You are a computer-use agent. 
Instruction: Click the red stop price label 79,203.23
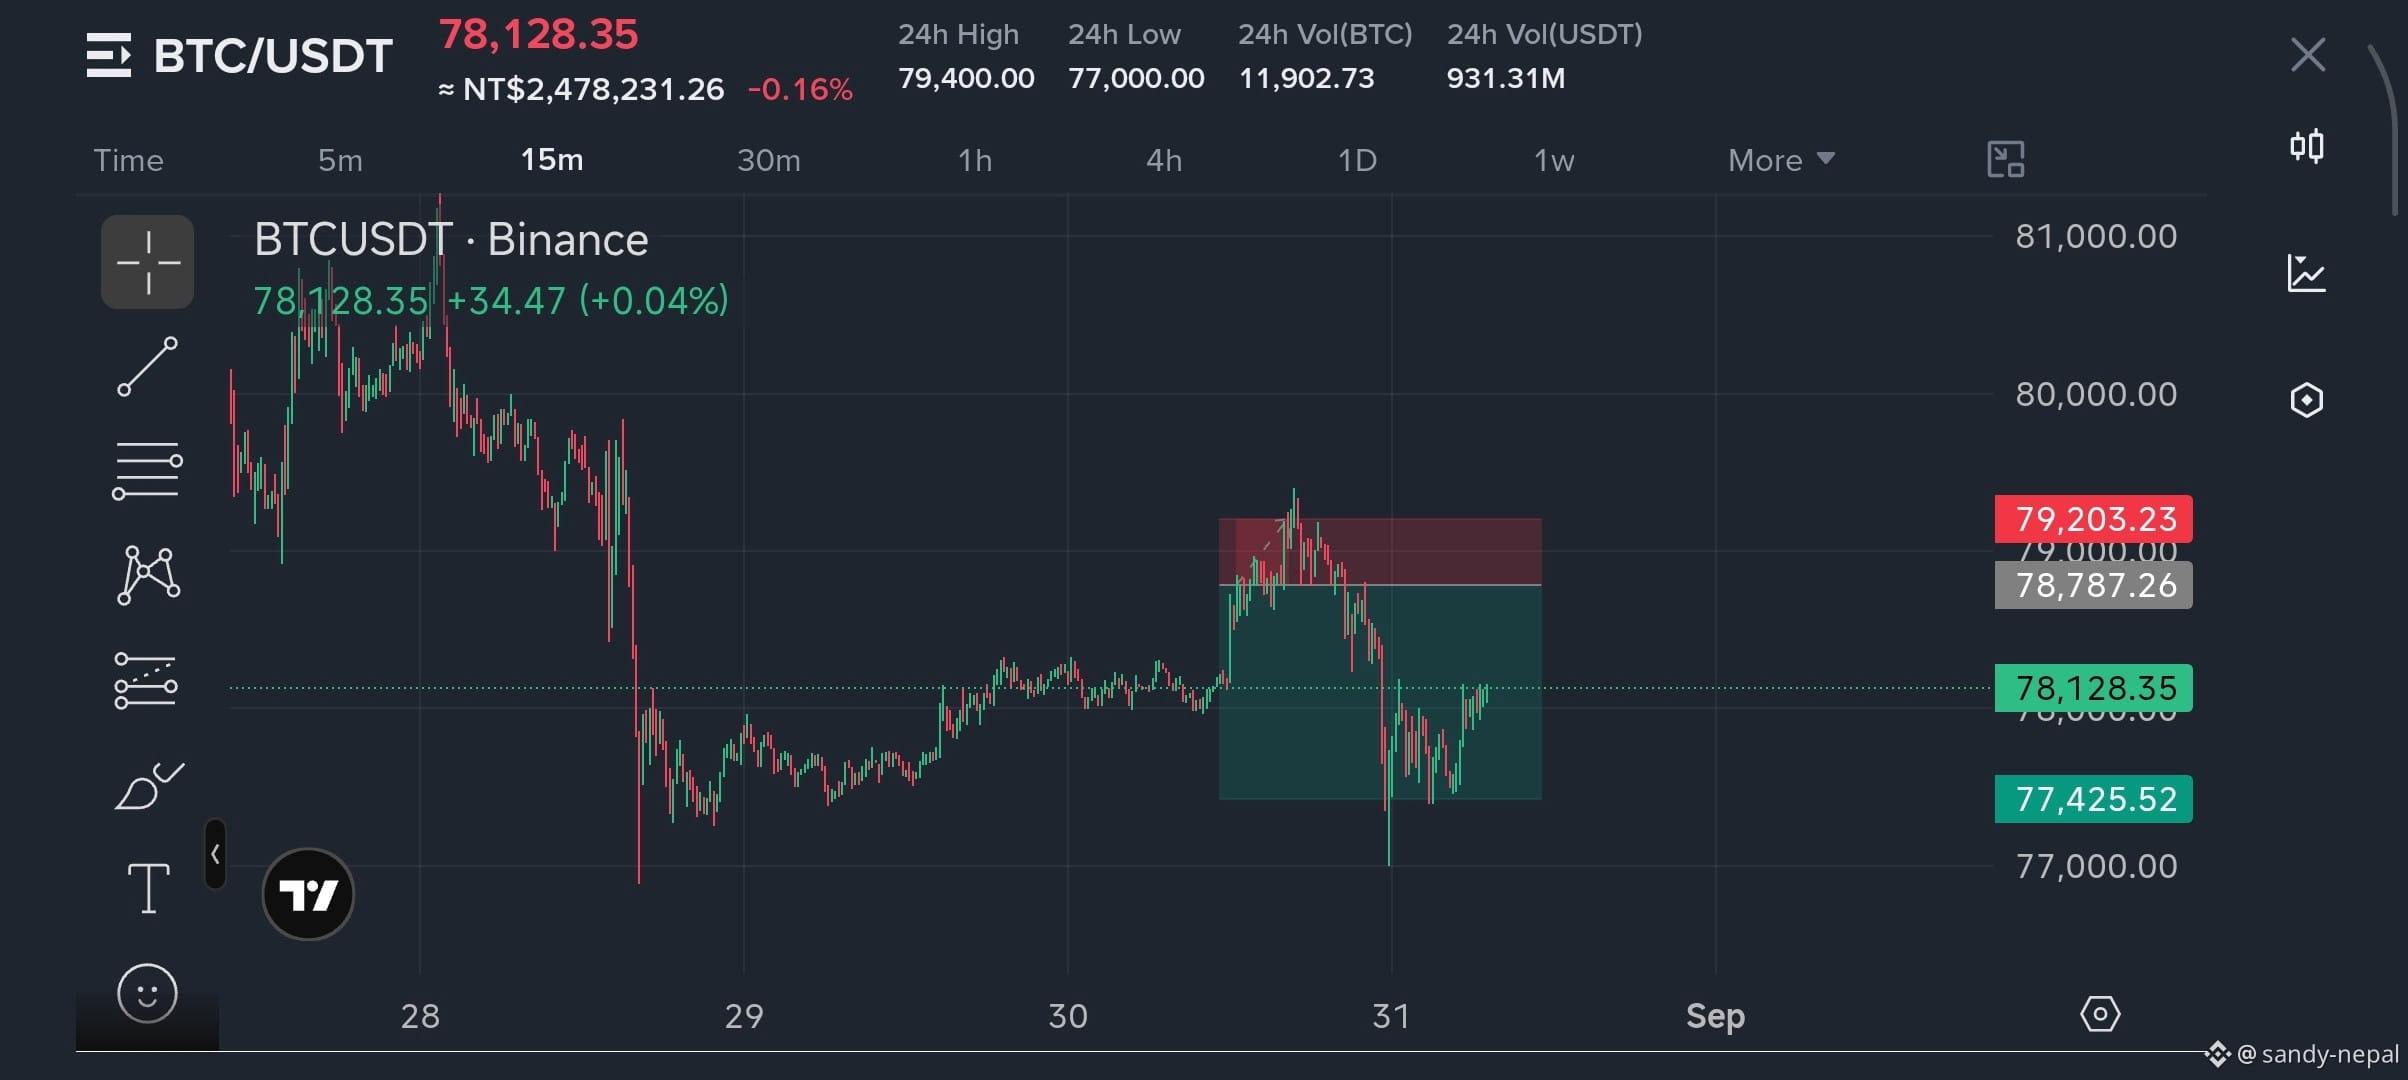click(x=2094, y=519)
